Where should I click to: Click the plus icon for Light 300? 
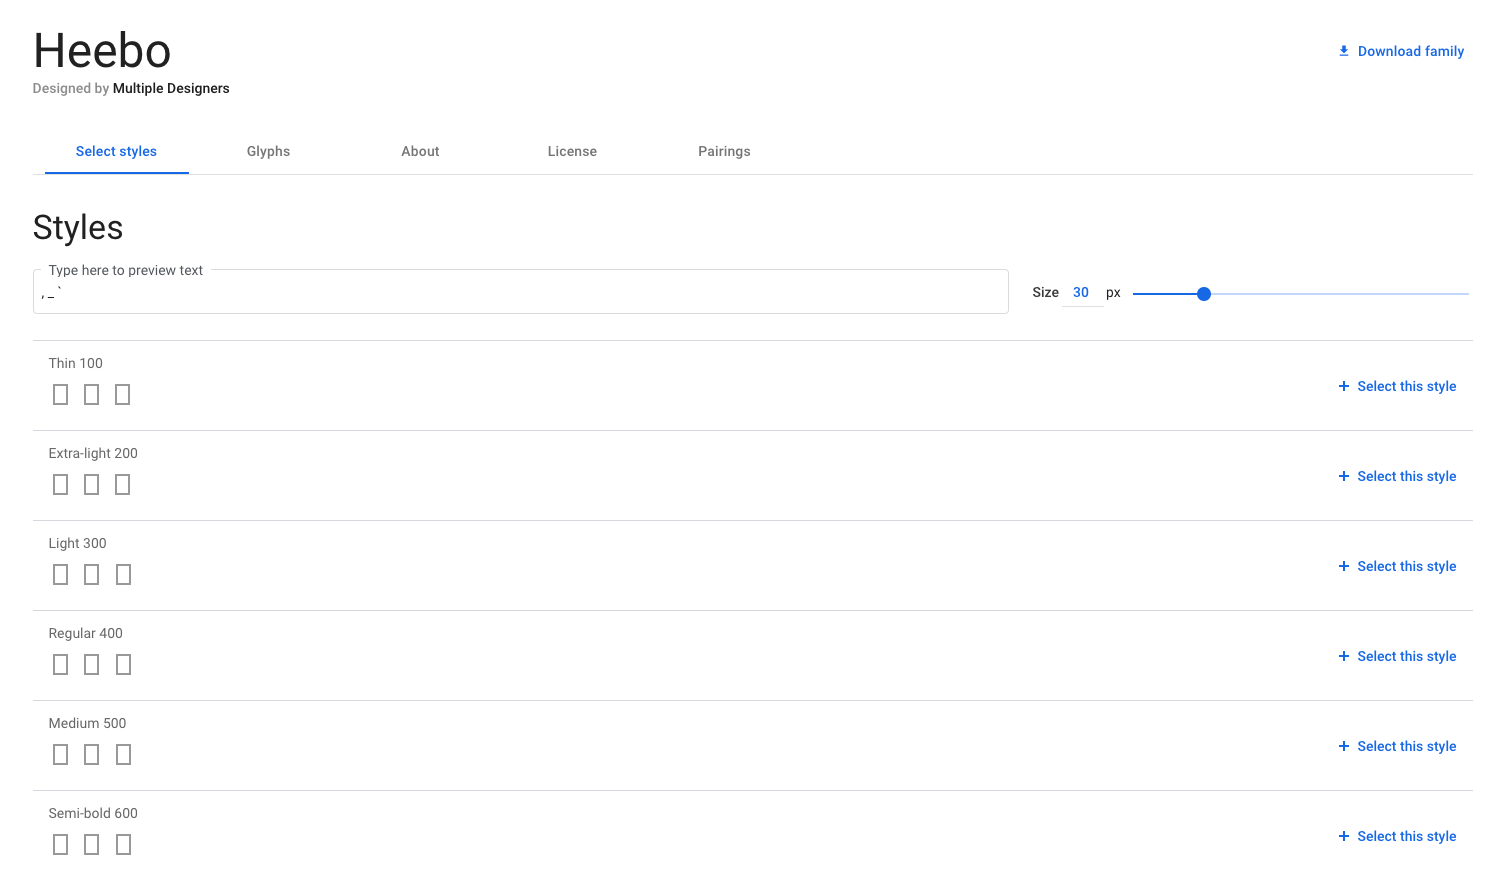click(1344, 566)
